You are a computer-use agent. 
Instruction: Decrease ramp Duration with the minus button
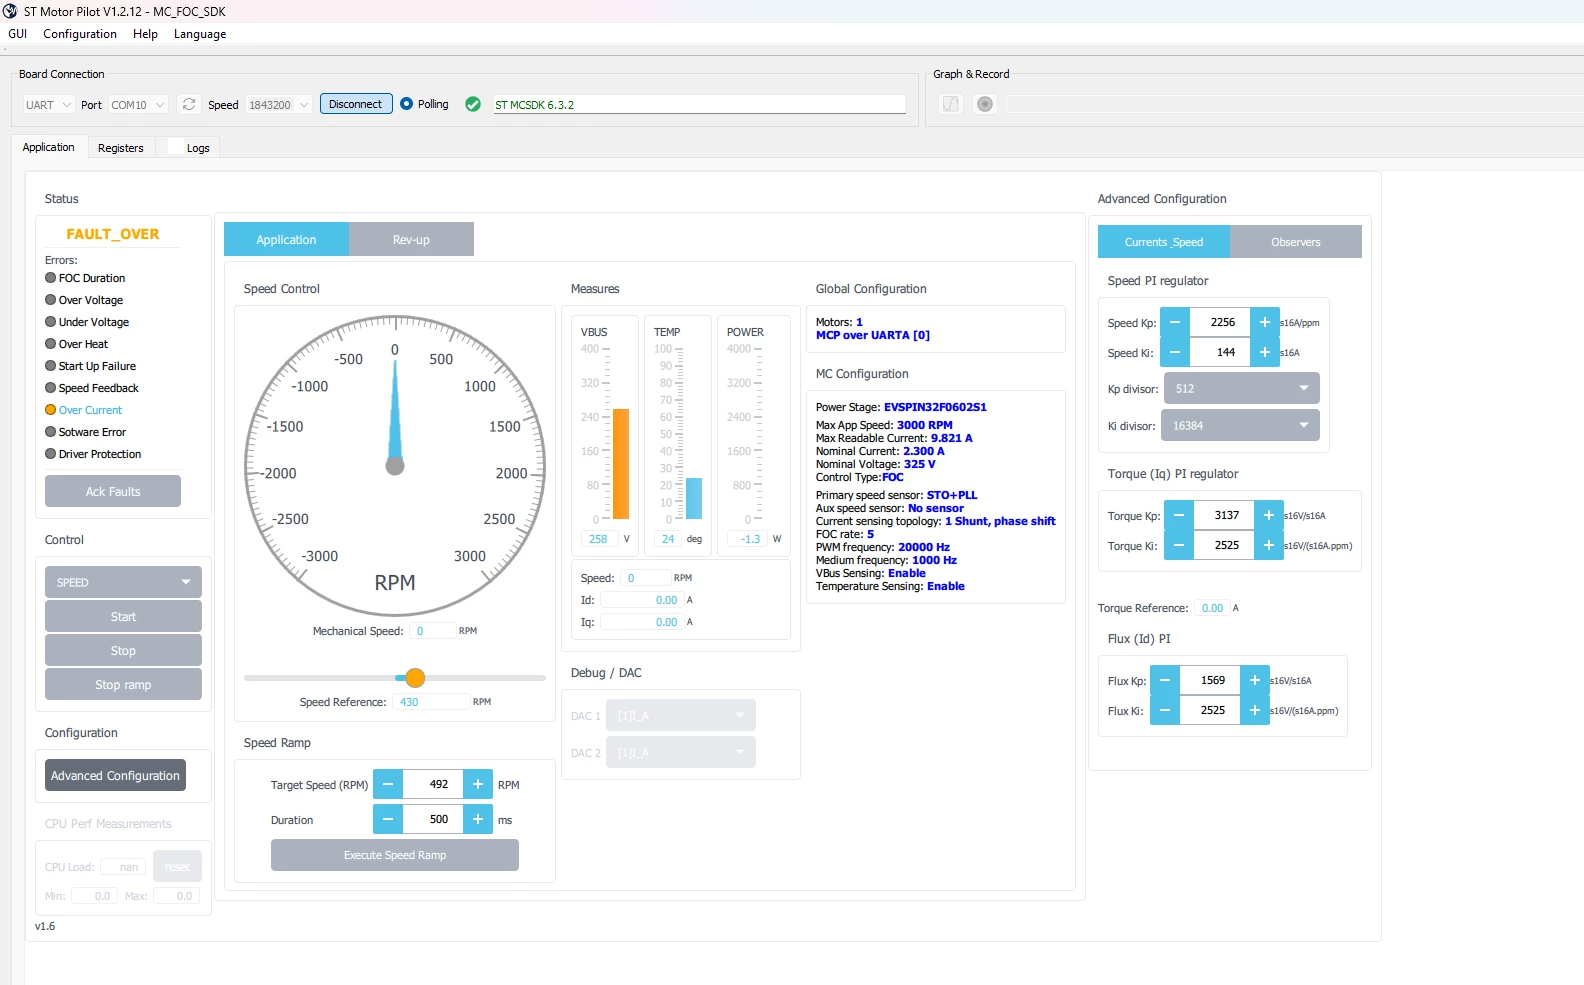point(388,819)
